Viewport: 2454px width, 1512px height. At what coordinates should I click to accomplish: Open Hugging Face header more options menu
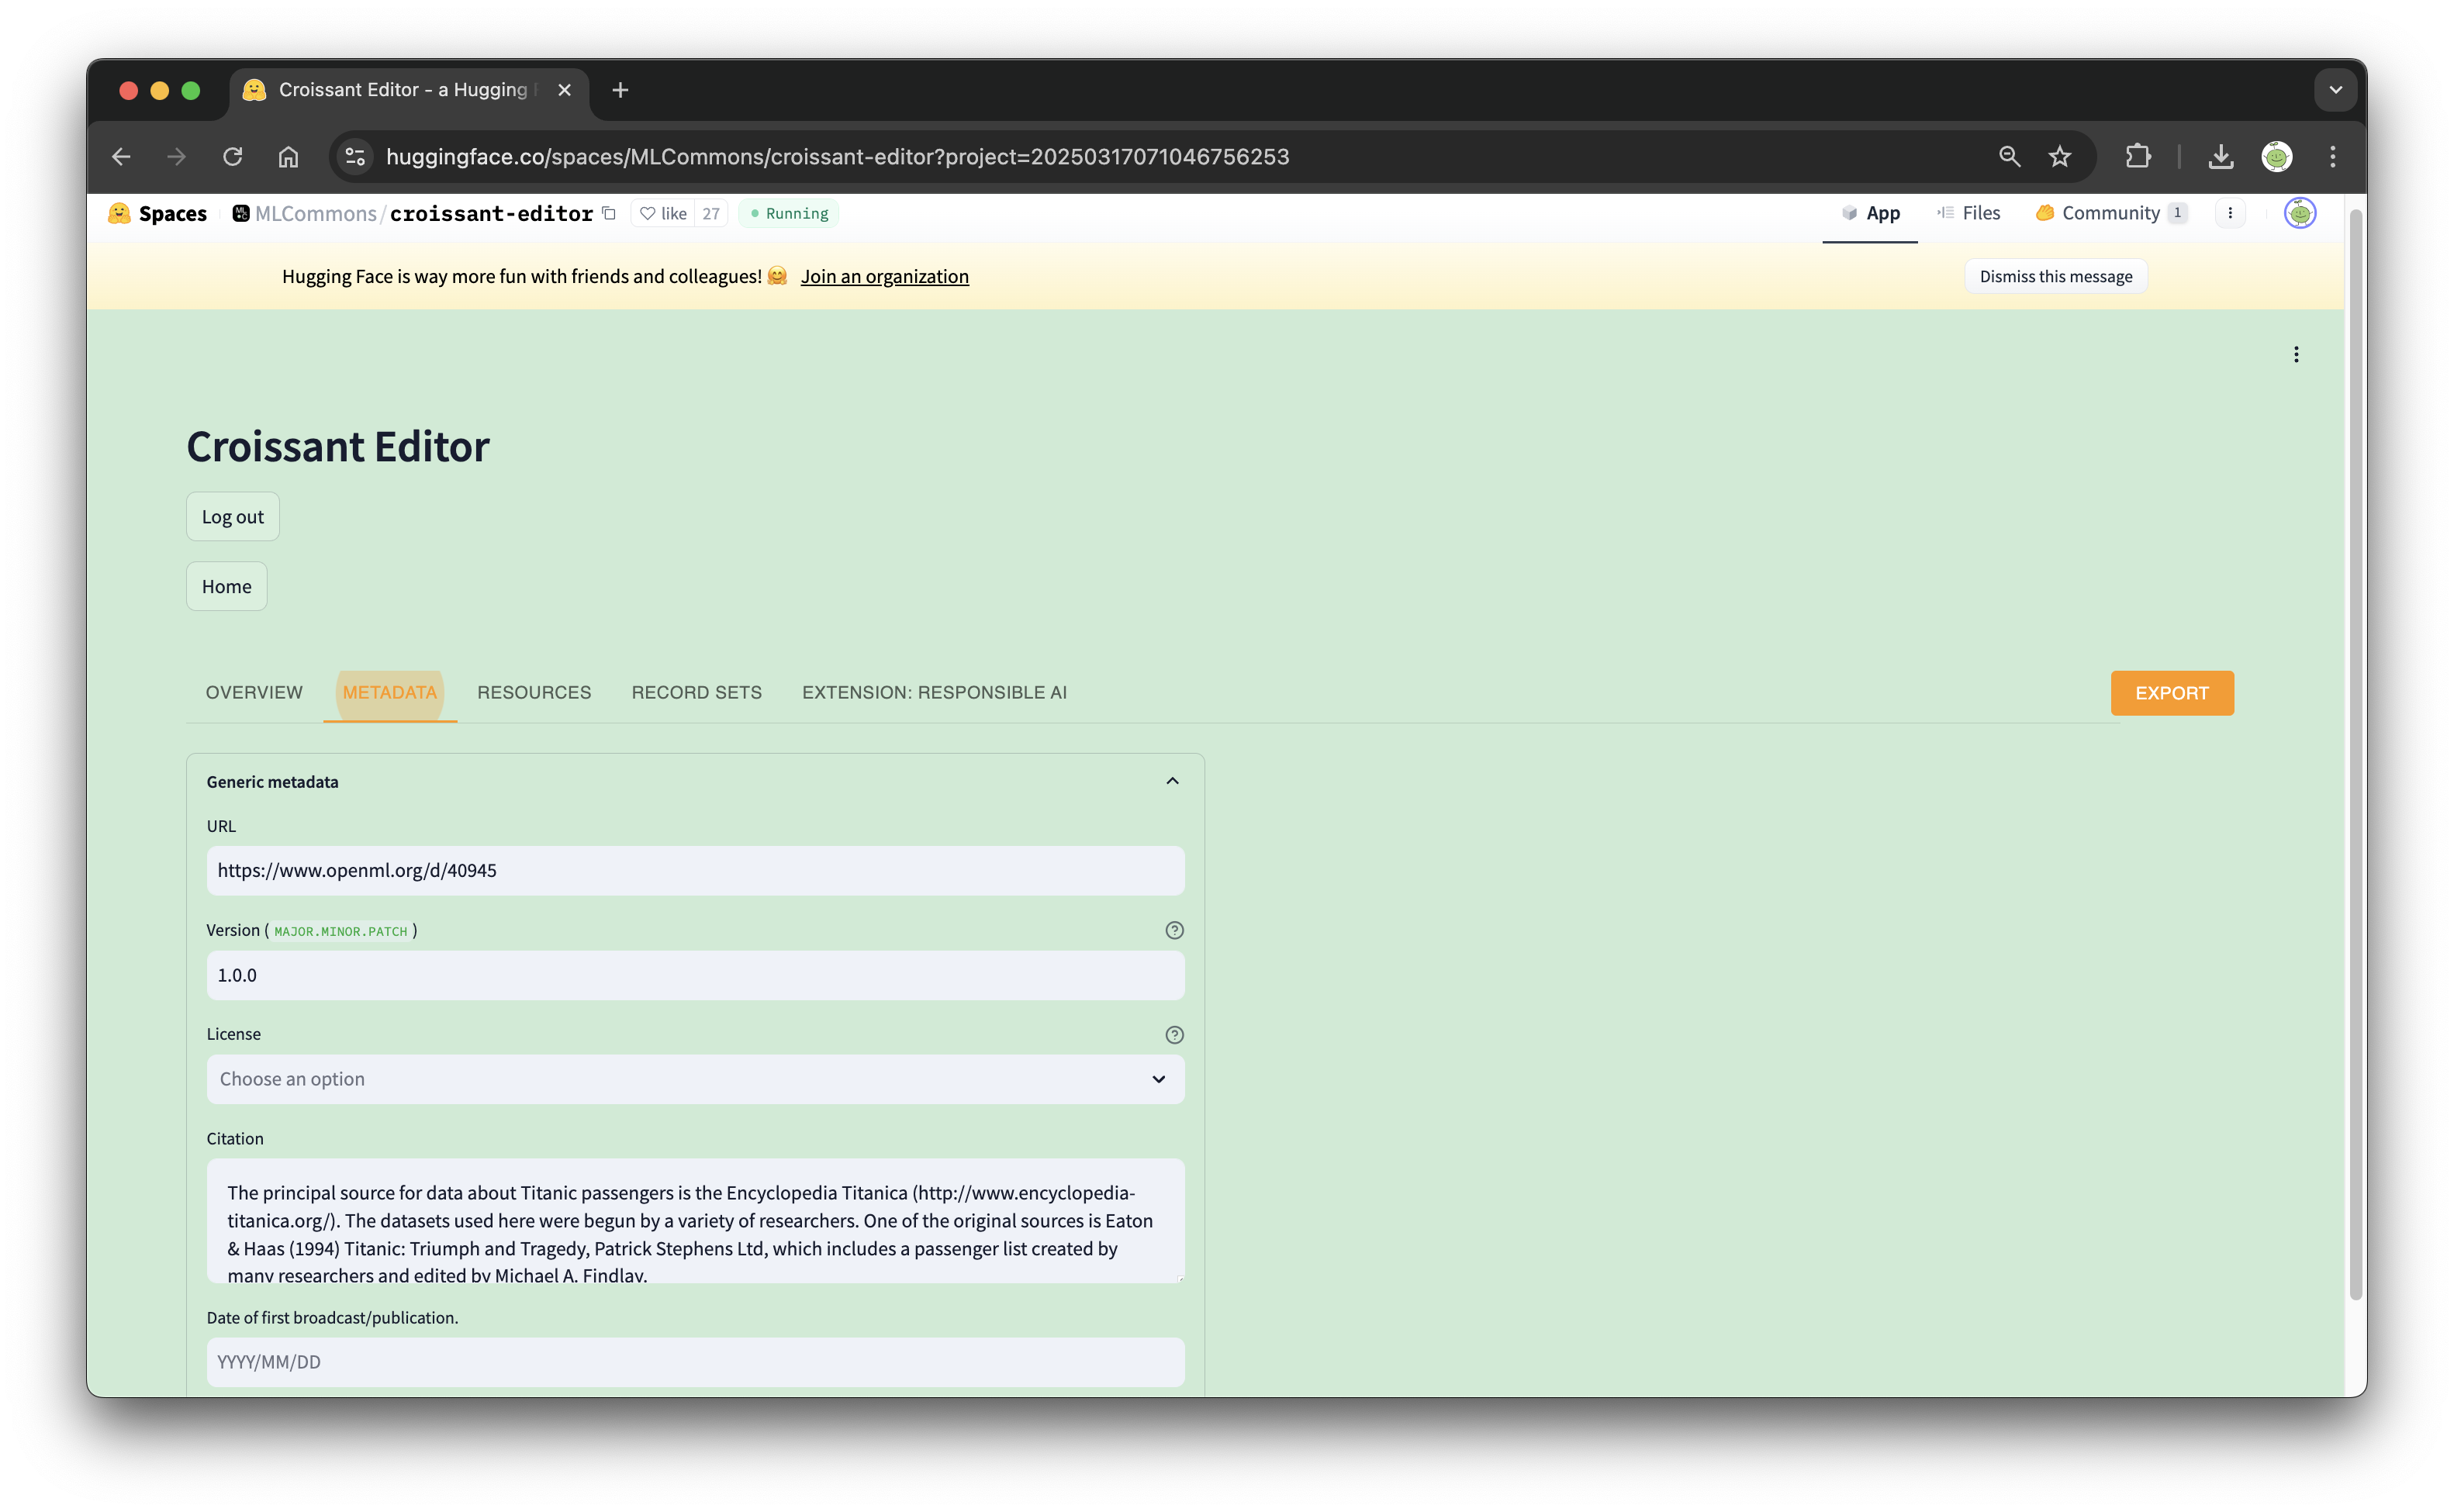(x=2230, y=213)
